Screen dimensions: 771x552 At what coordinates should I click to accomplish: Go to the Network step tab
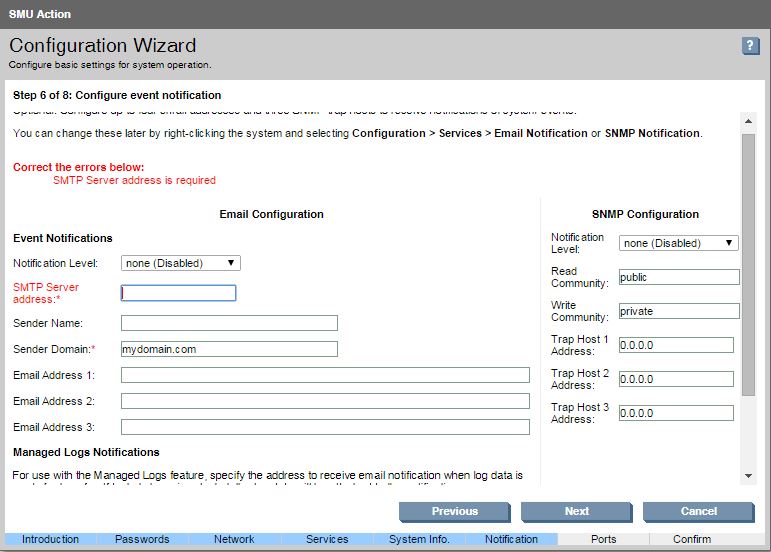pos(234,539)
